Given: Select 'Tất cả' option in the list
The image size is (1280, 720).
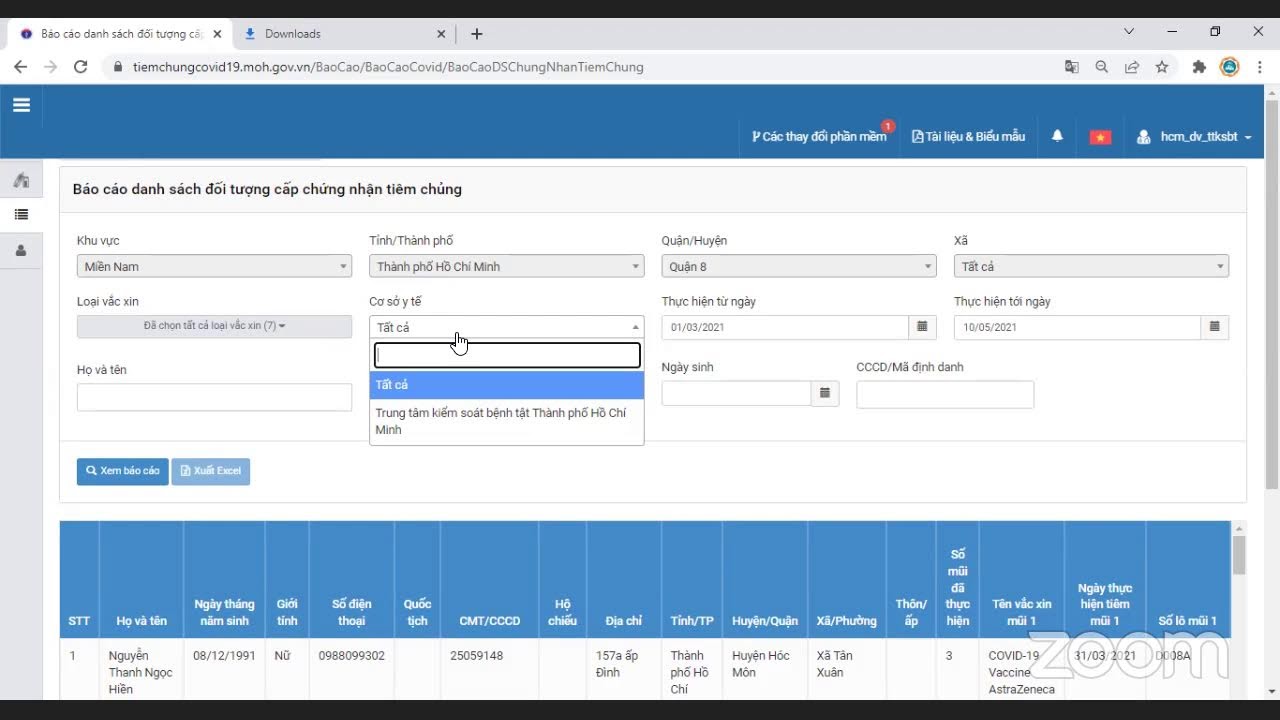Looking at the screenshot, I should click(x=506, y=385).
